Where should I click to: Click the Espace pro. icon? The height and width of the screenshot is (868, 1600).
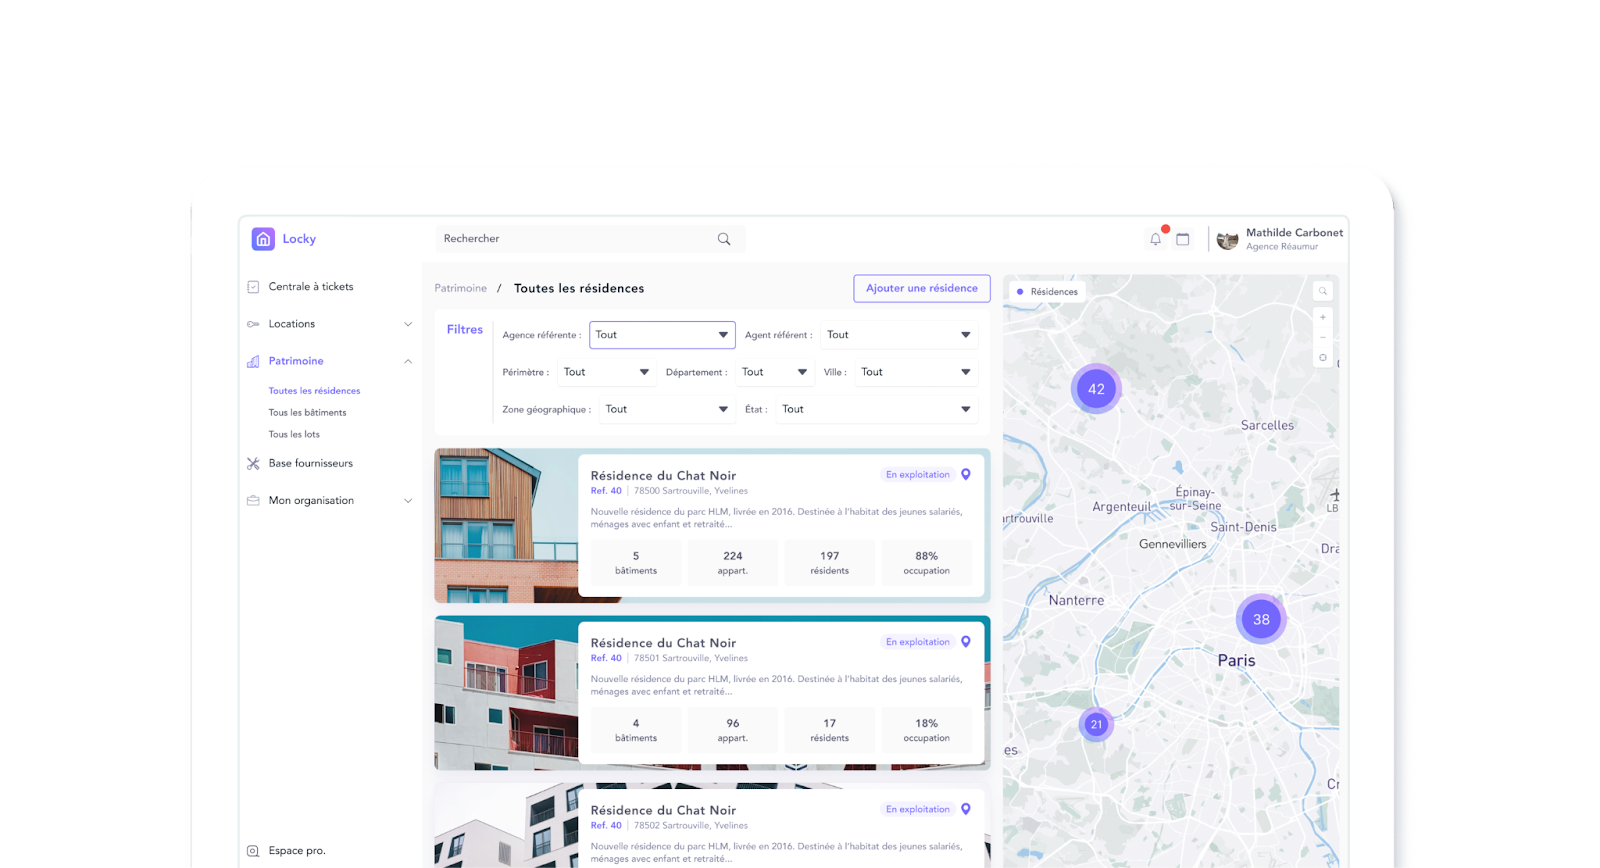253,851
